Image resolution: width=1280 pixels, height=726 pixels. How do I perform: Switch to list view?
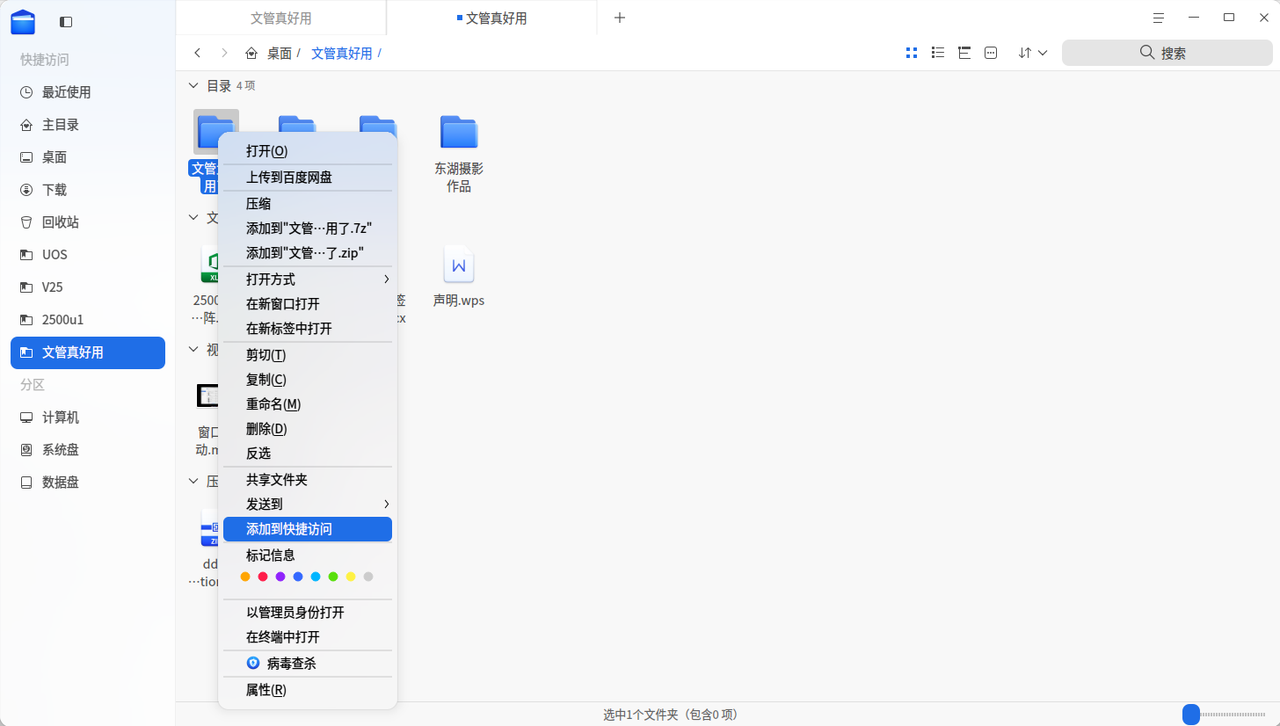(x=938, y=53)
